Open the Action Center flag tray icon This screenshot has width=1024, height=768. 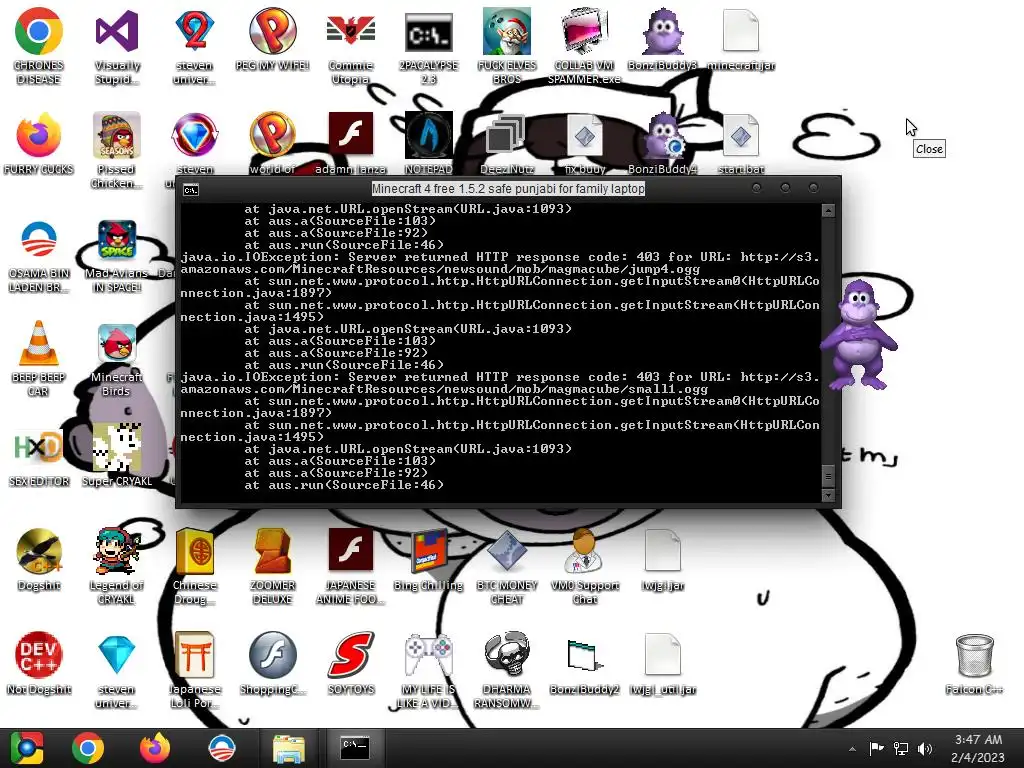876,748
